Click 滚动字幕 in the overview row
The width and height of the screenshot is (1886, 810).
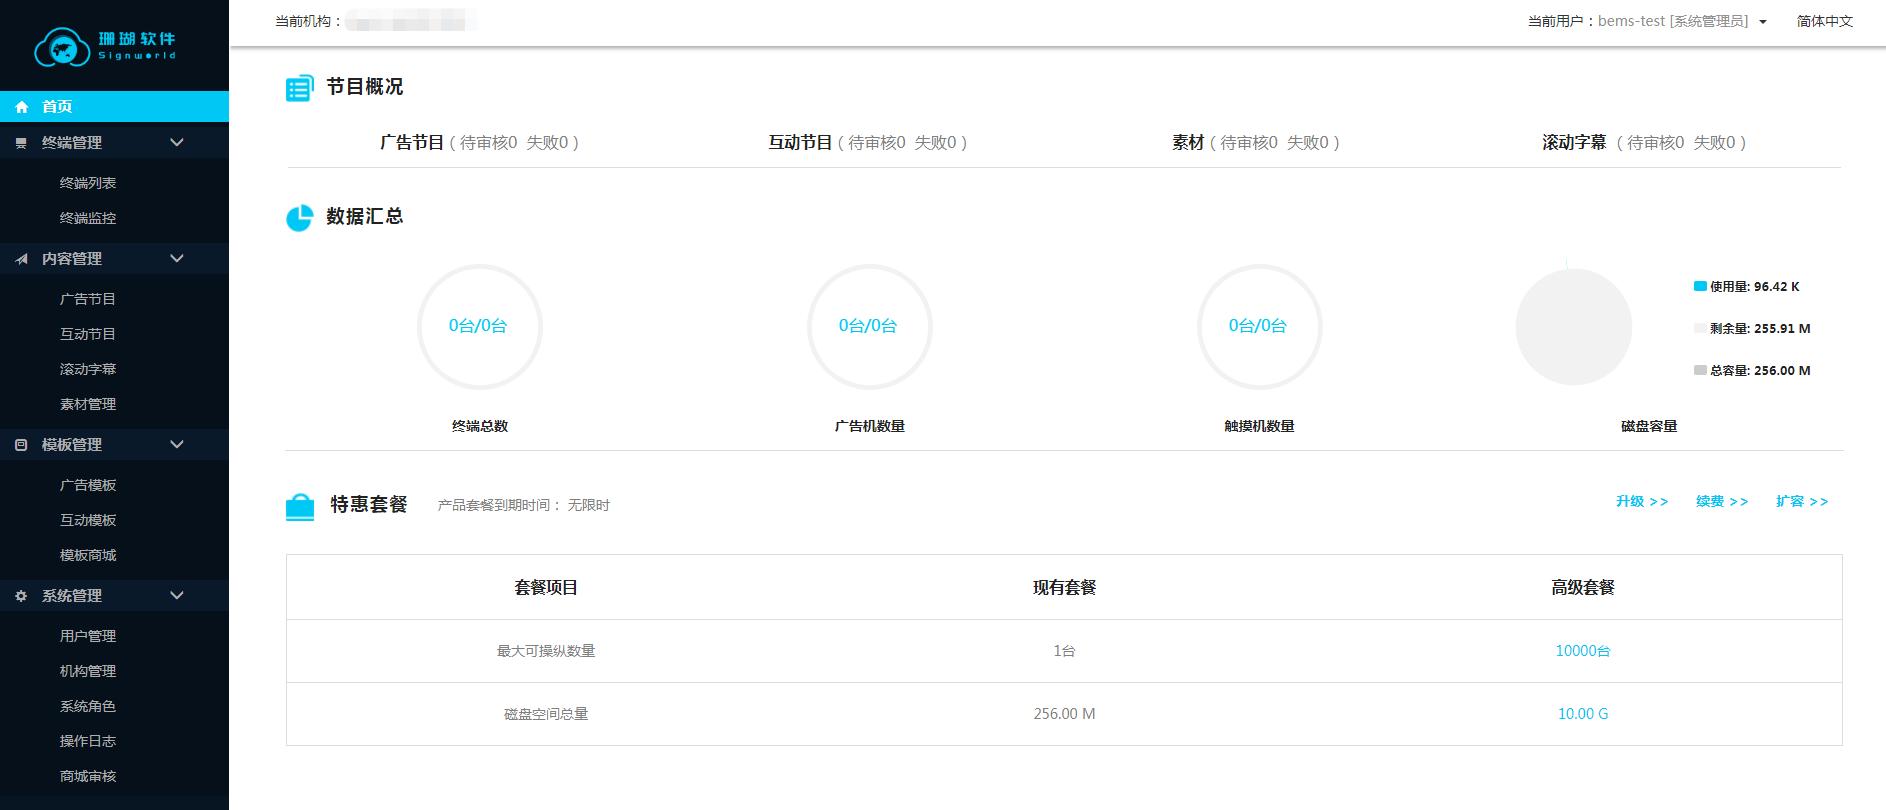tap(1574, 143)
